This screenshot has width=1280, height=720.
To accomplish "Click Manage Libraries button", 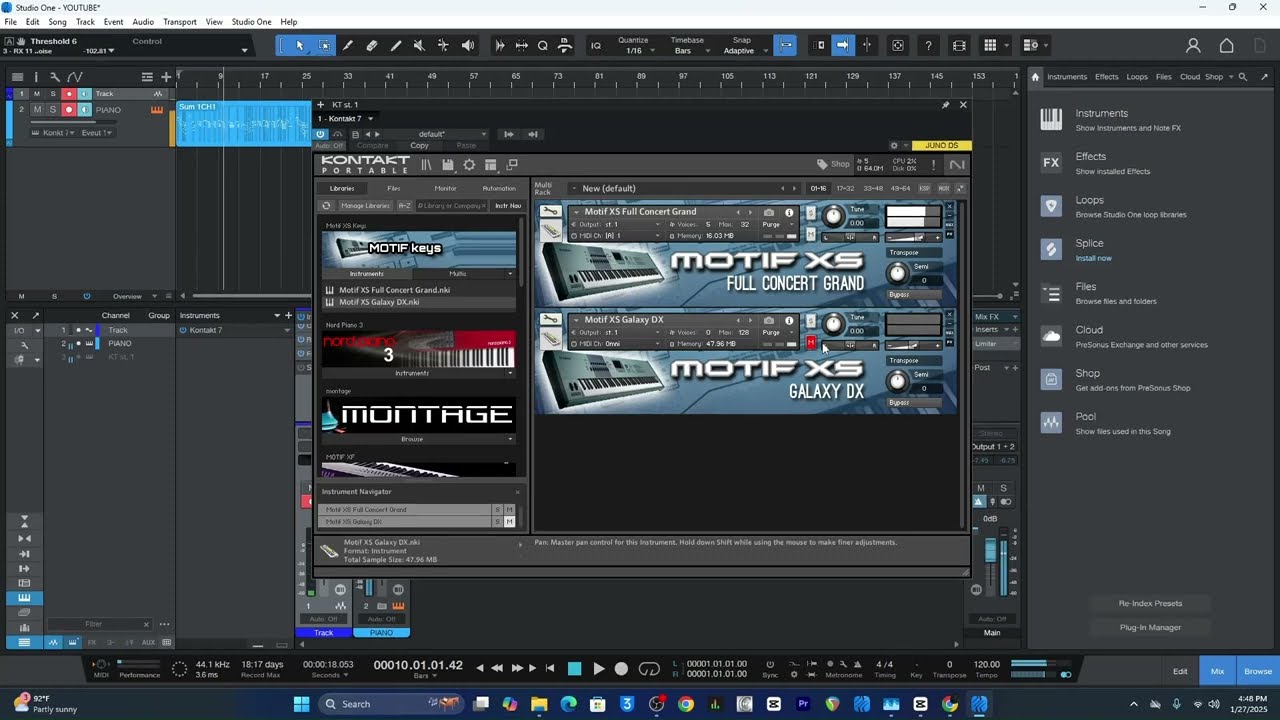I will click(x=365, y=206).
